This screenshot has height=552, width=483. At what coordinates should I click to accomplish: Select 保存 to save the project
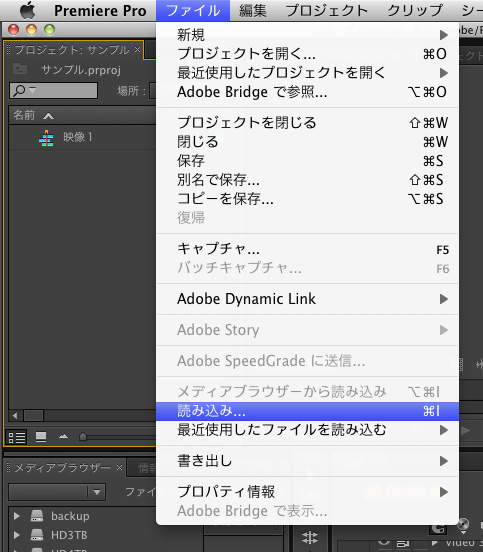click(307, 161)
